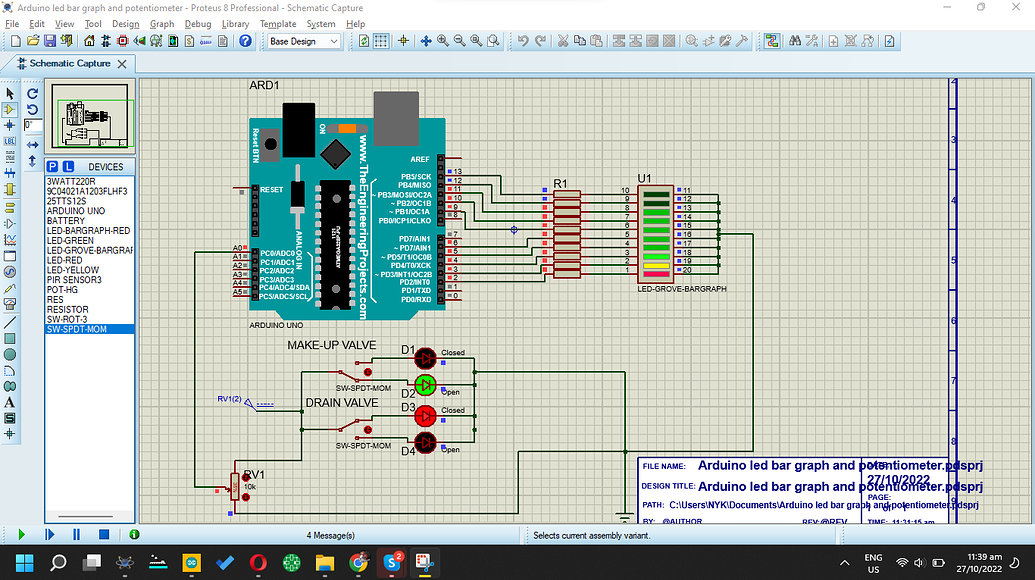
Task: Open Windows Start menu on the taskbar
Action: 24,563
